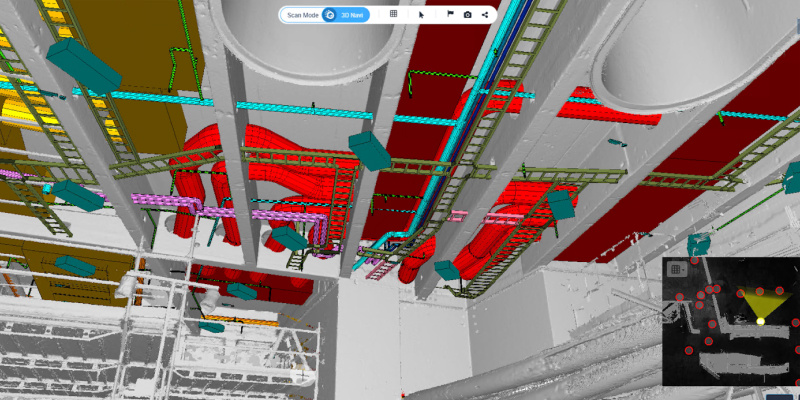The height and width of the screenshot is (400, 800).
Task: Select scan marker at yellow cone's left corner
Action: (740, 293)
